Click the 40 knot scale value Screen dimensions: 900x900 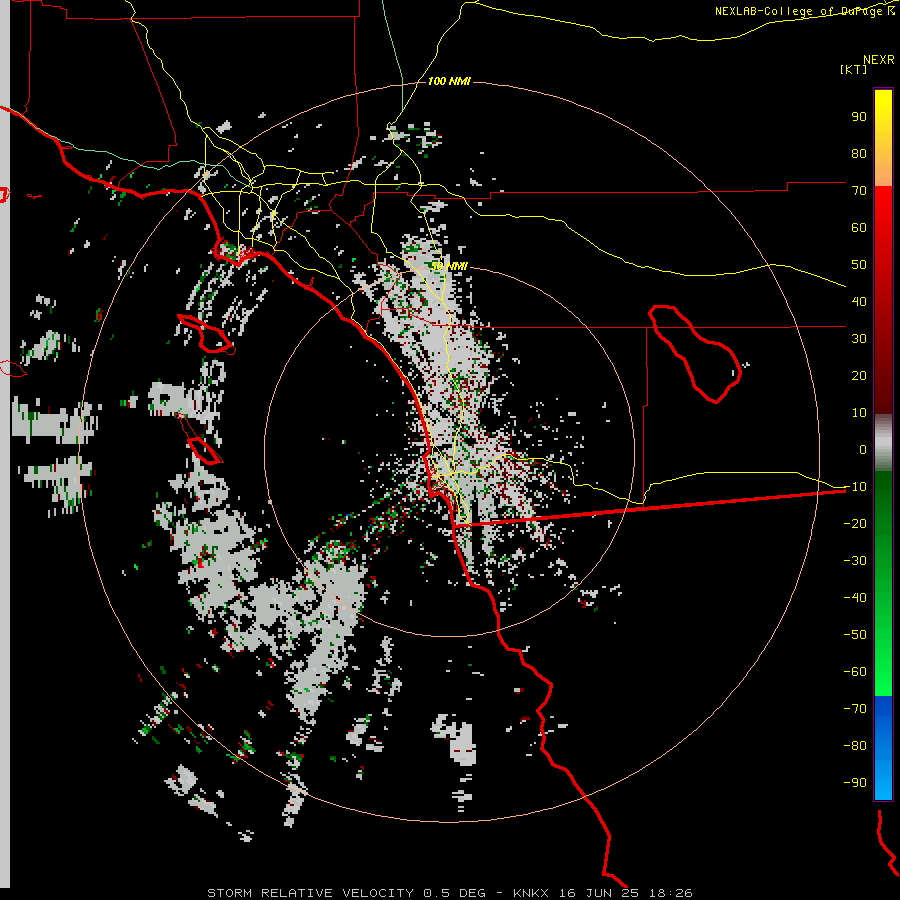coord(859,301)
